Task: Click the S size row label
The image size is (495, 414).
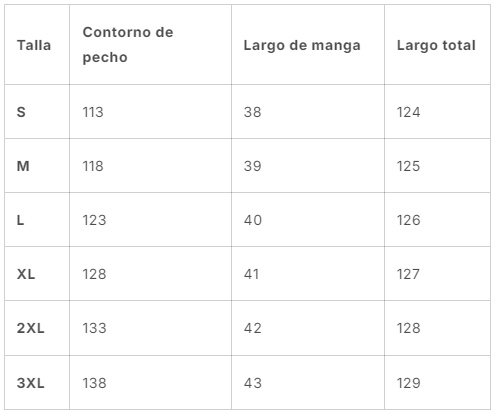Action: click(21, 112)
